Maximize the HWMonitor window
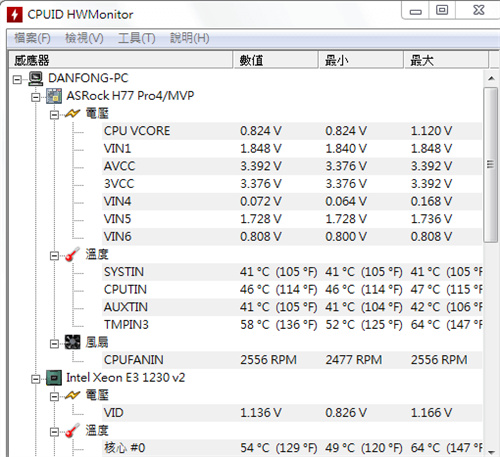The width and height of the screenshot is (500, 457). [x=442, y=11]
